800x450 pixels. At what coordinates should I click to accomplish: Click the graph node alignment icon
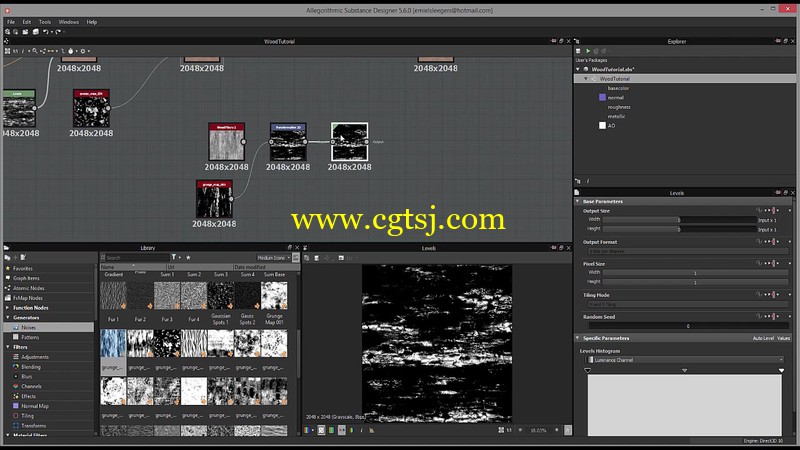[x=43, y=51]
